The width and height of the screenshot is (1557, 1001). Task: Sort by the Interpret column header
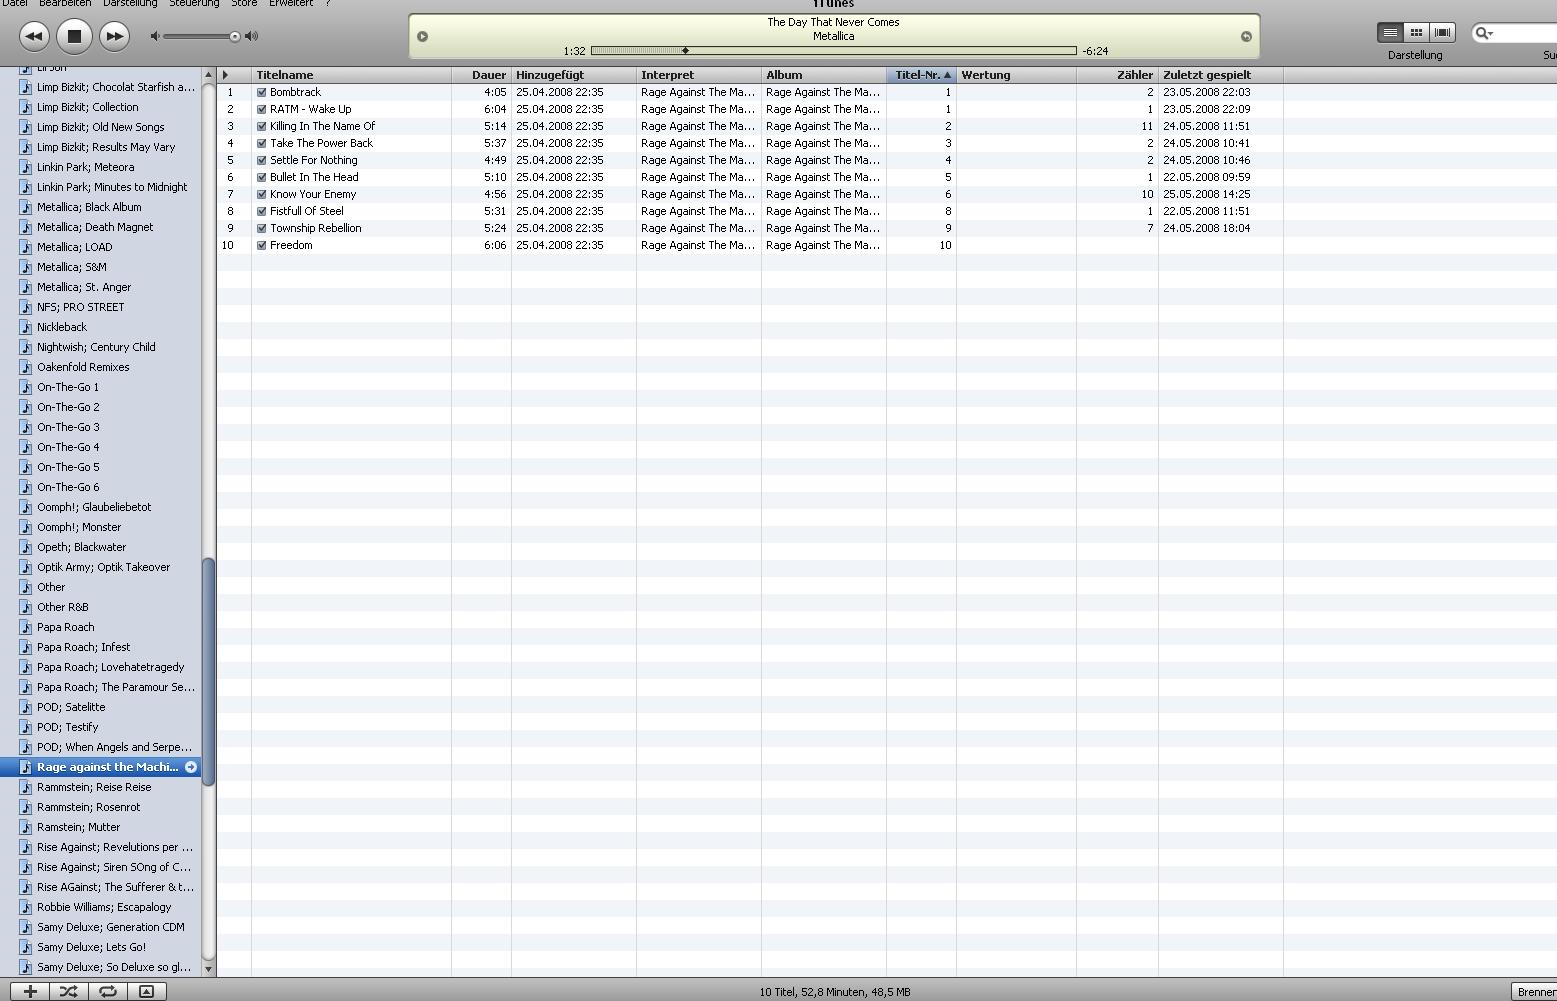point(699,75)
